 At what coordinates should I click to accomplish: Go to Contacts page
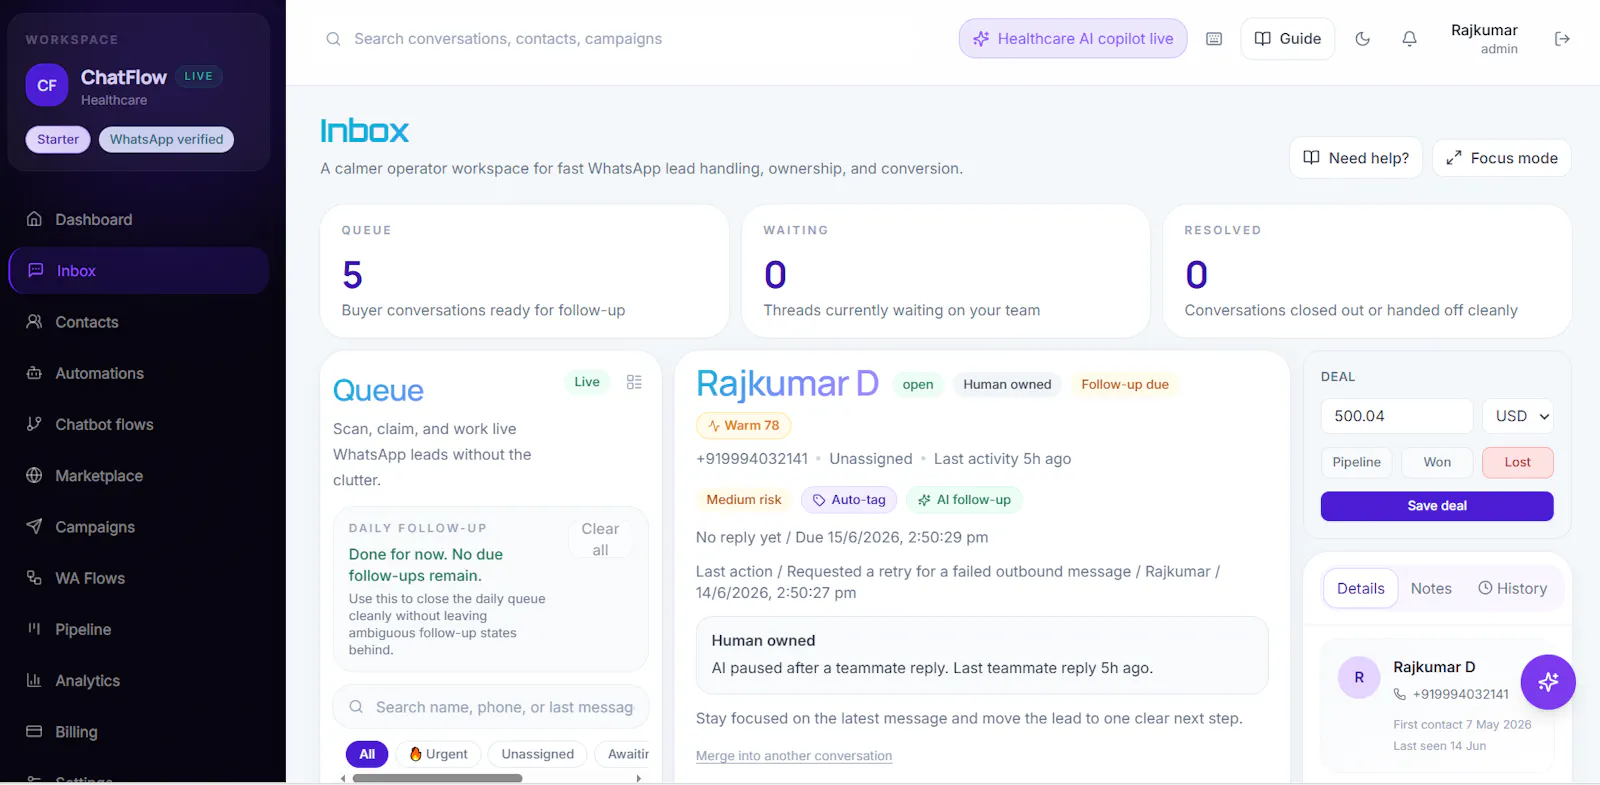(139, 322)
